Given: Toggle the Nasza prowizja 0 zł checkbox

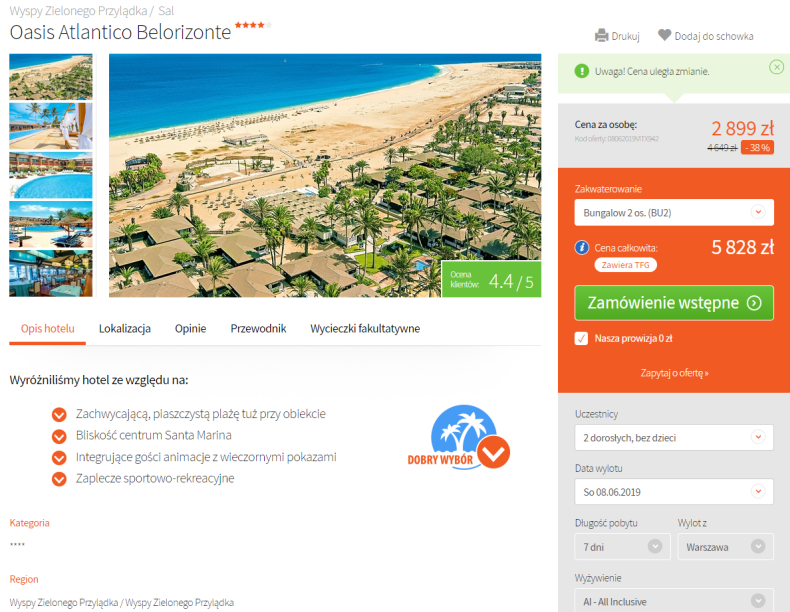Looking at the screenshot, I should pyautogui.click(x=581, y=338).
